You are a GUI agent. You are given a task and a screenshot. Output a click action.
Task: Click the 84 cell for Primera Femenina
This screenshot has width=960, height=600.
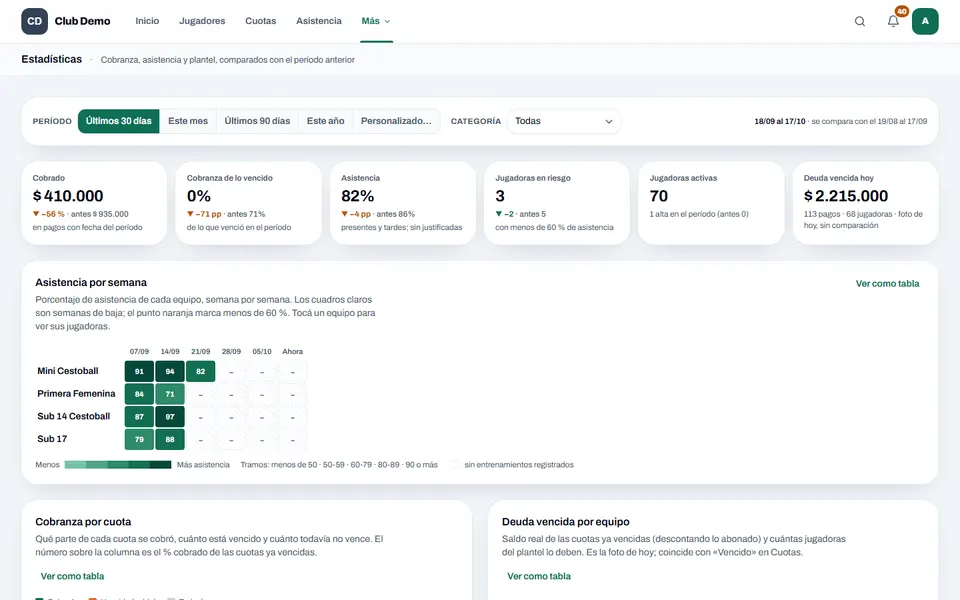pyautogui.click(x=139, y=394)
